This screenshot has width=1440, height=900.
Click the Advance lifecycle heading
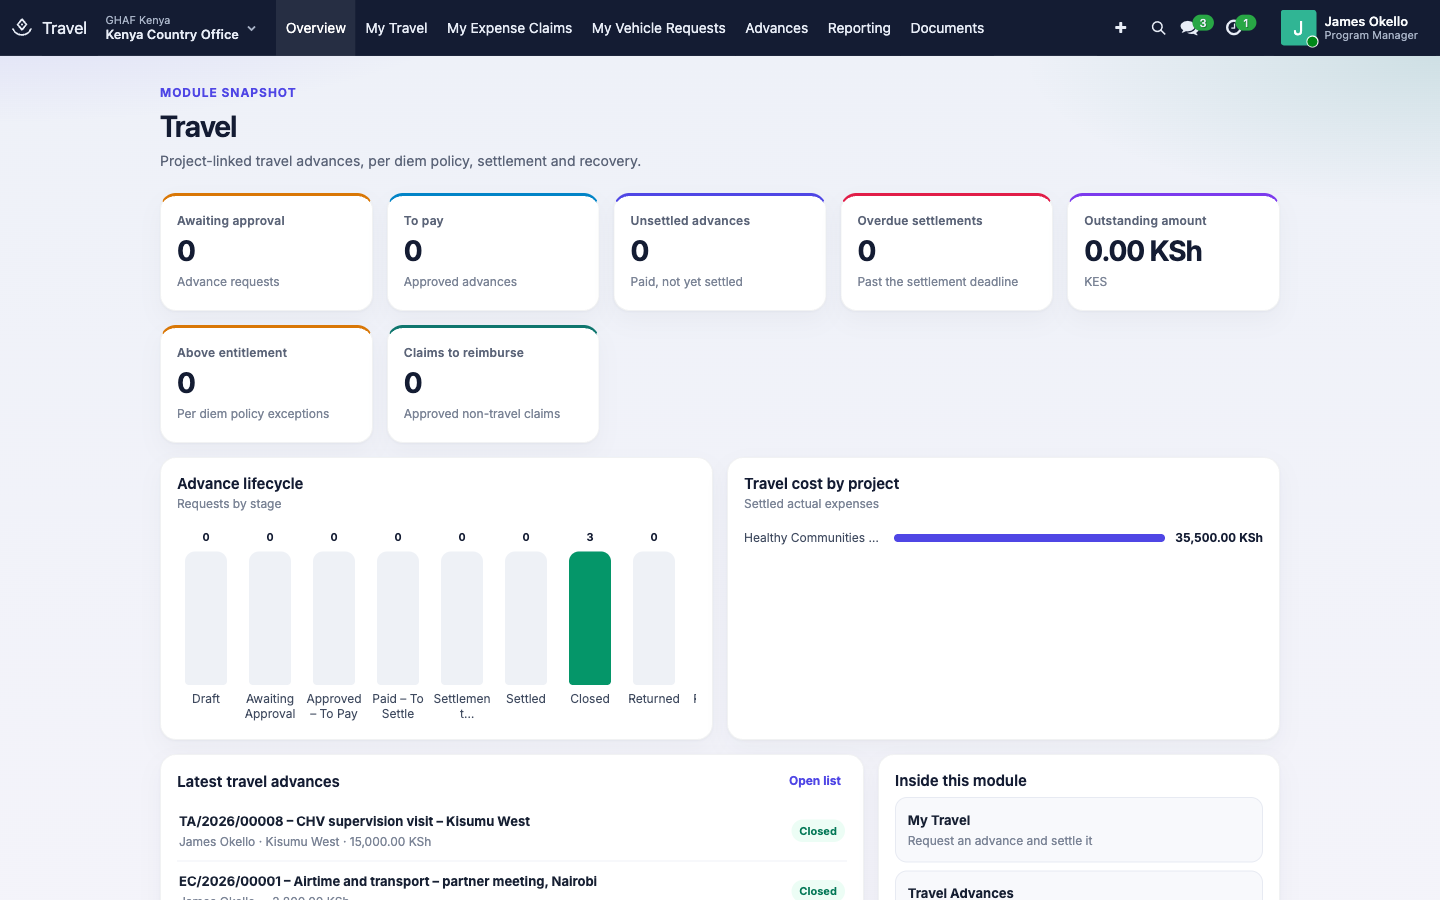240,484
